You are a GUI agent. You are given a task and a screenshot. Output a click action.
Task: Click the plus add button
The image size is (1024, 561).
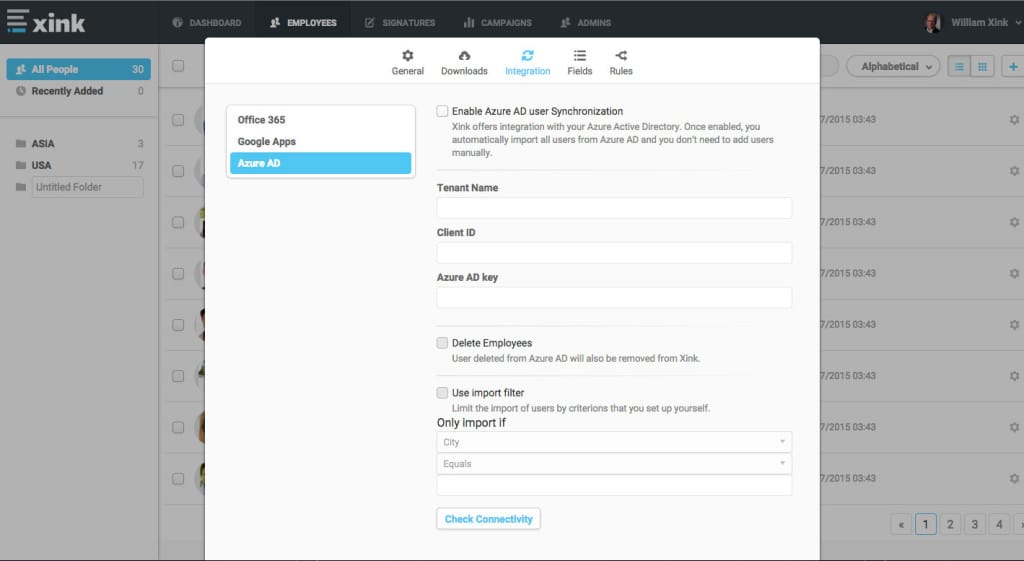(1013, 67)
